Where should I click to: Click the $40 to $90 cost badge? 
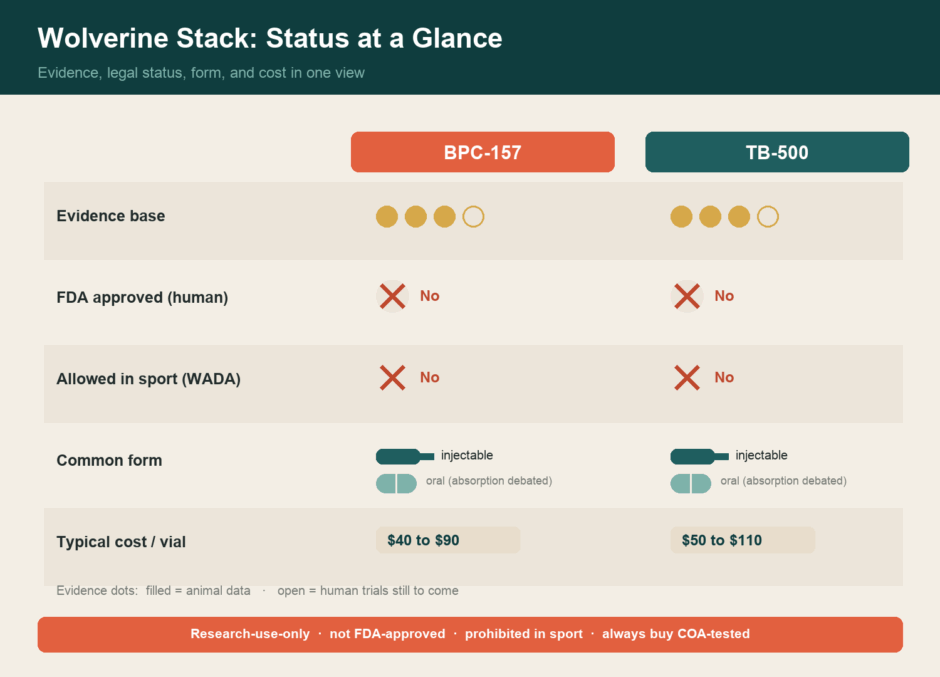click(x=448, y=540)
